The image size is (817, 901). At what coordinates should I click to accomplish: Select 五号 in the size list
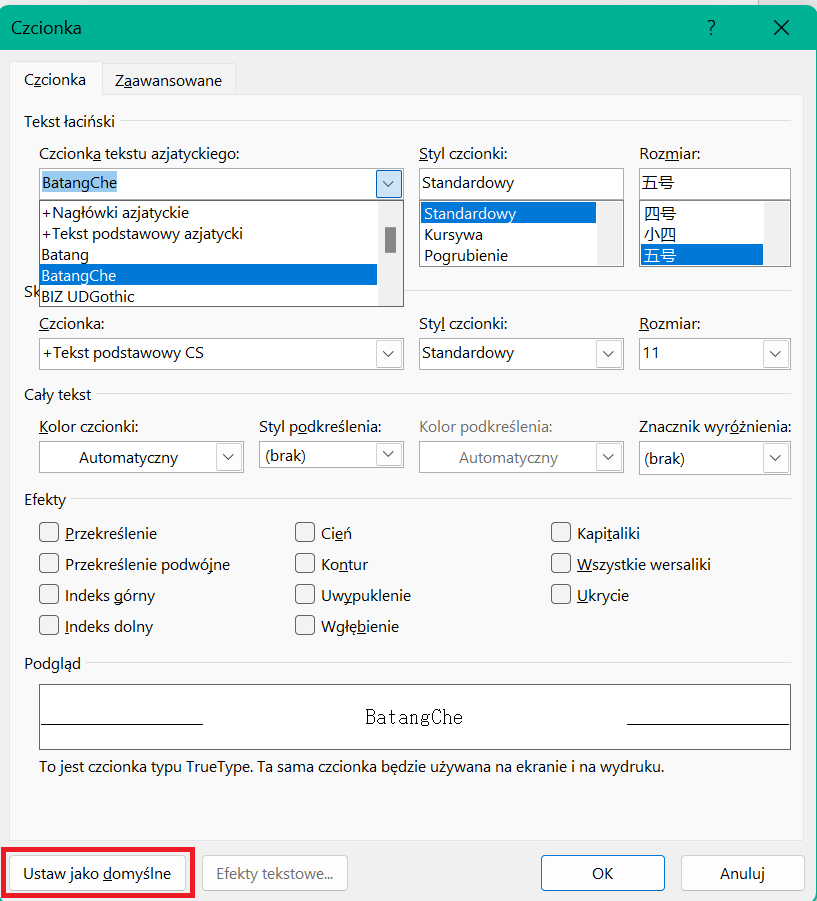(x=702, y=255)
